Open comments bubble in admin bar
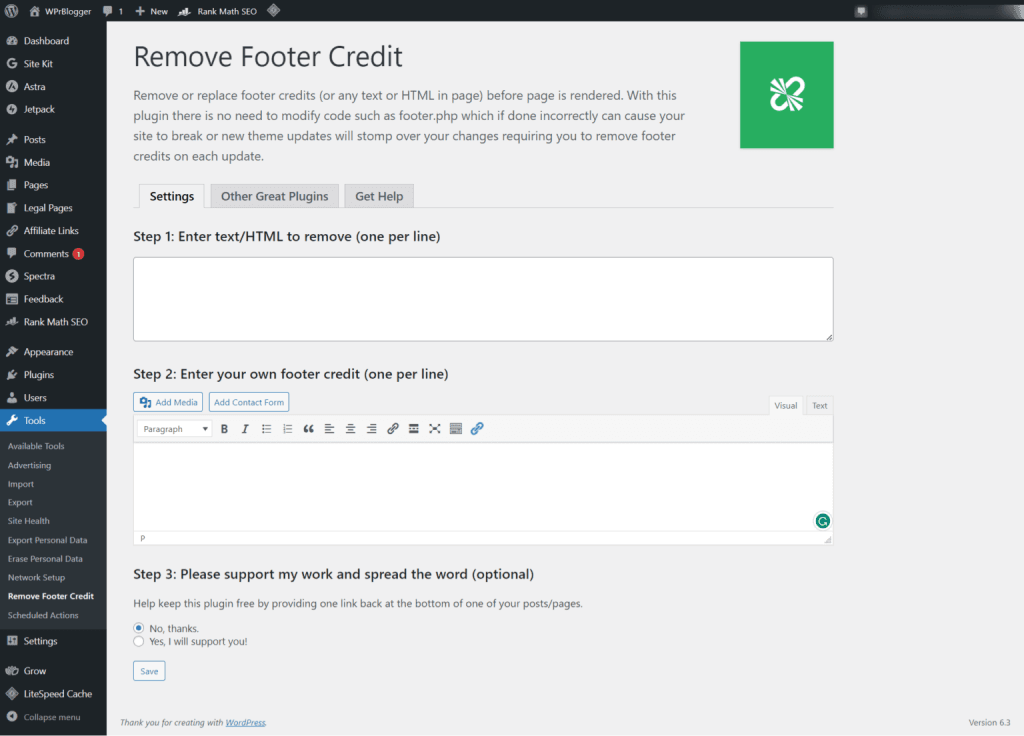1024x736 pixels. tap(113, 11)
